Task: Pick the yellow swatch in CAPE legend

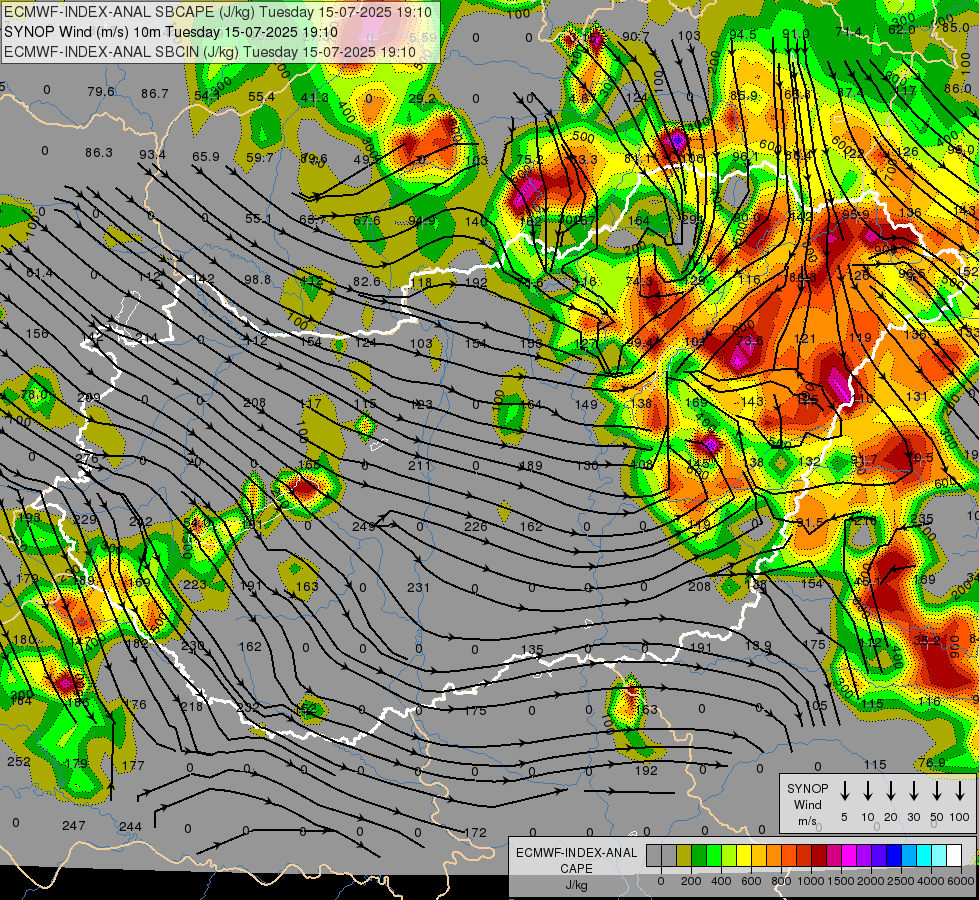Action: pyautogui.click(x=744, y=855)
